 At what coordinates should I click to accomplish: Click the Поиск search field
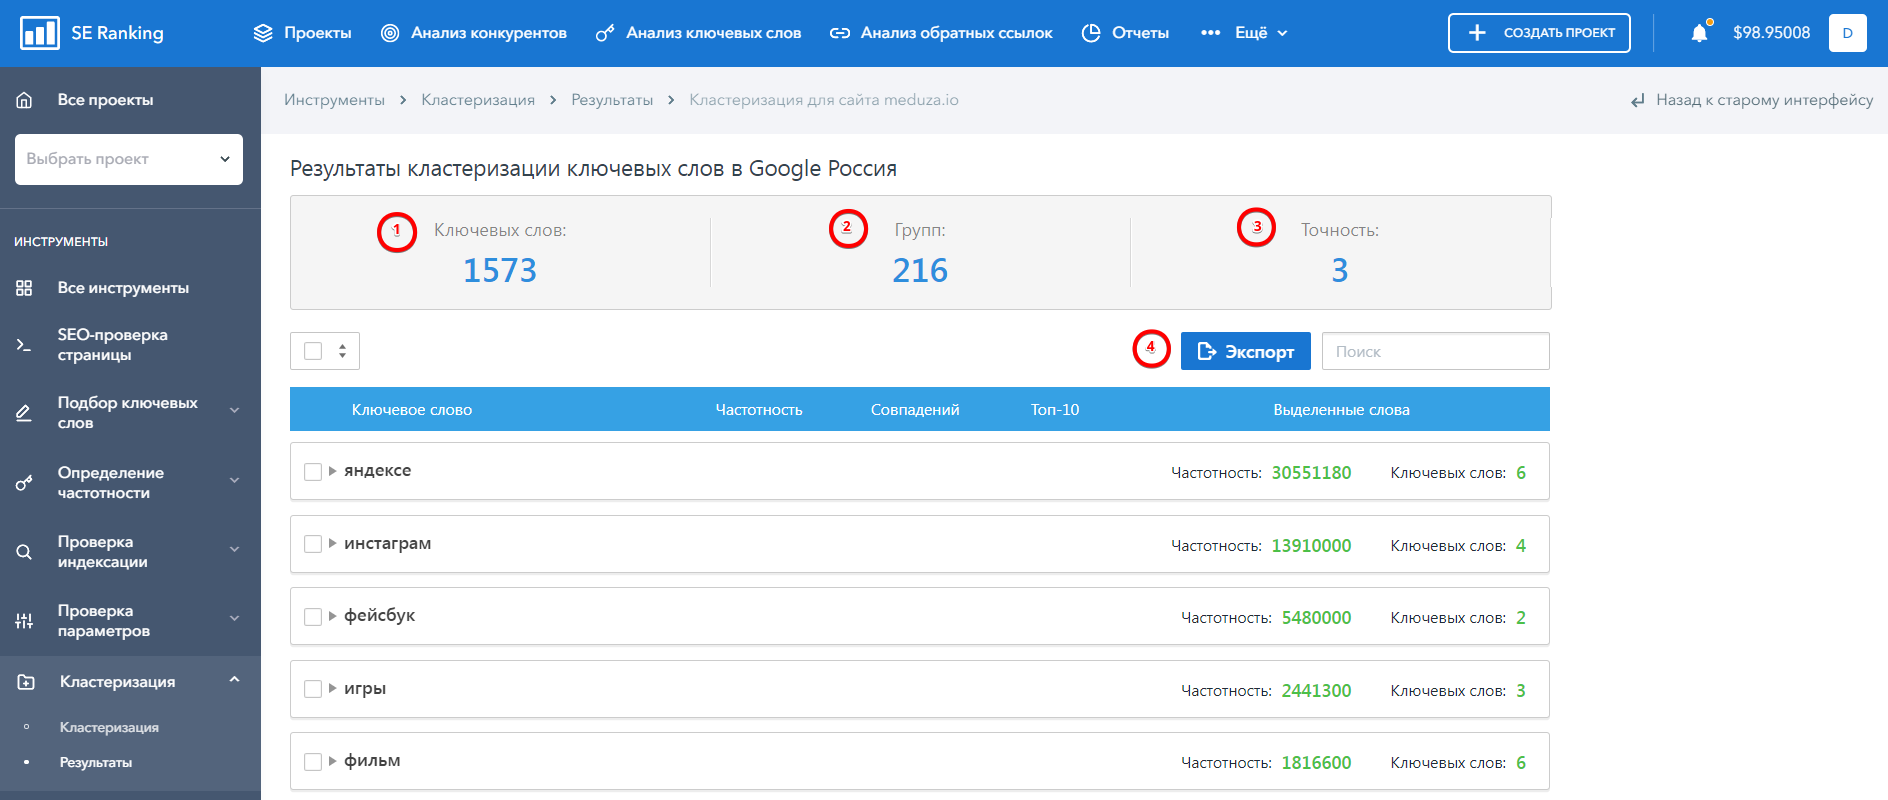[x=1435, y=351]
